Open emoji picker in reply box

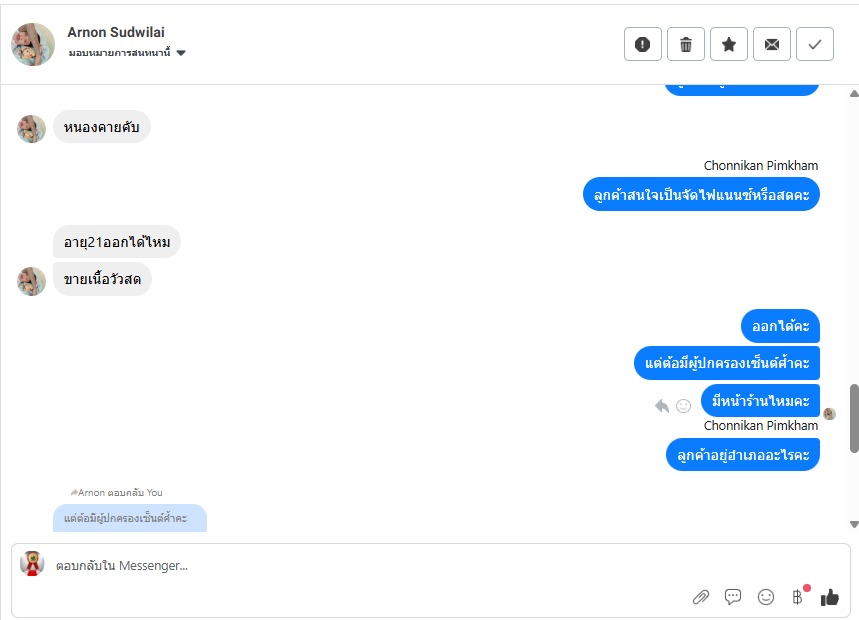coord(765,596)
